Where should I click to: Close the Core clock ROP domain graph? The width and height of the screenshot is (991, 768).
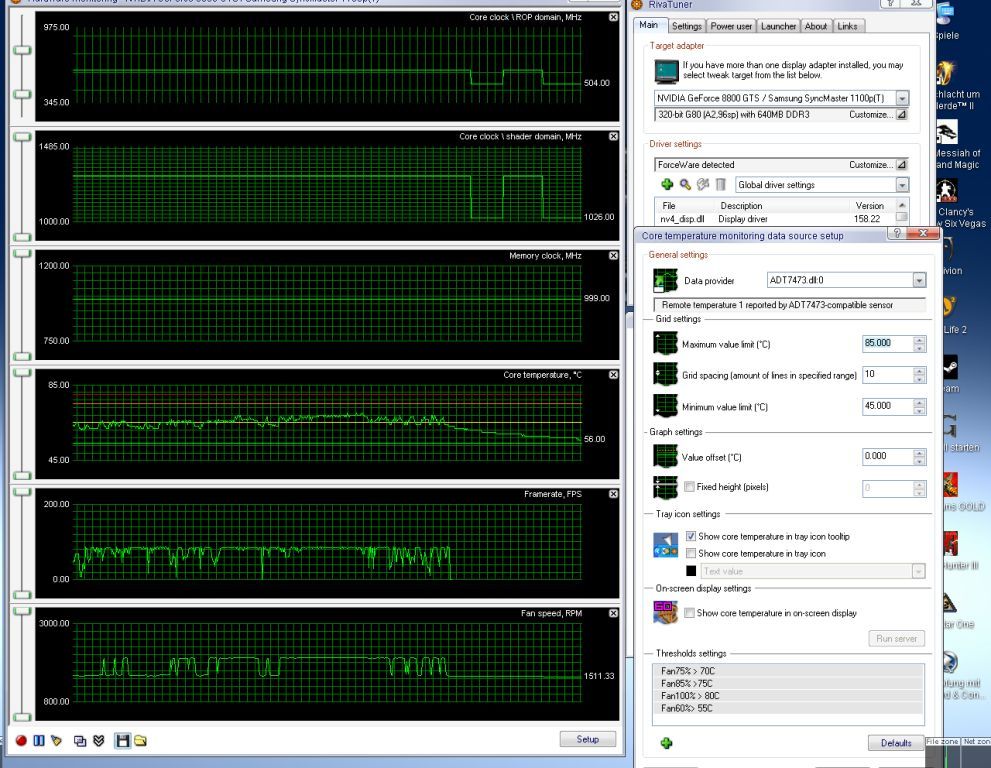click(x=613, y=17)
